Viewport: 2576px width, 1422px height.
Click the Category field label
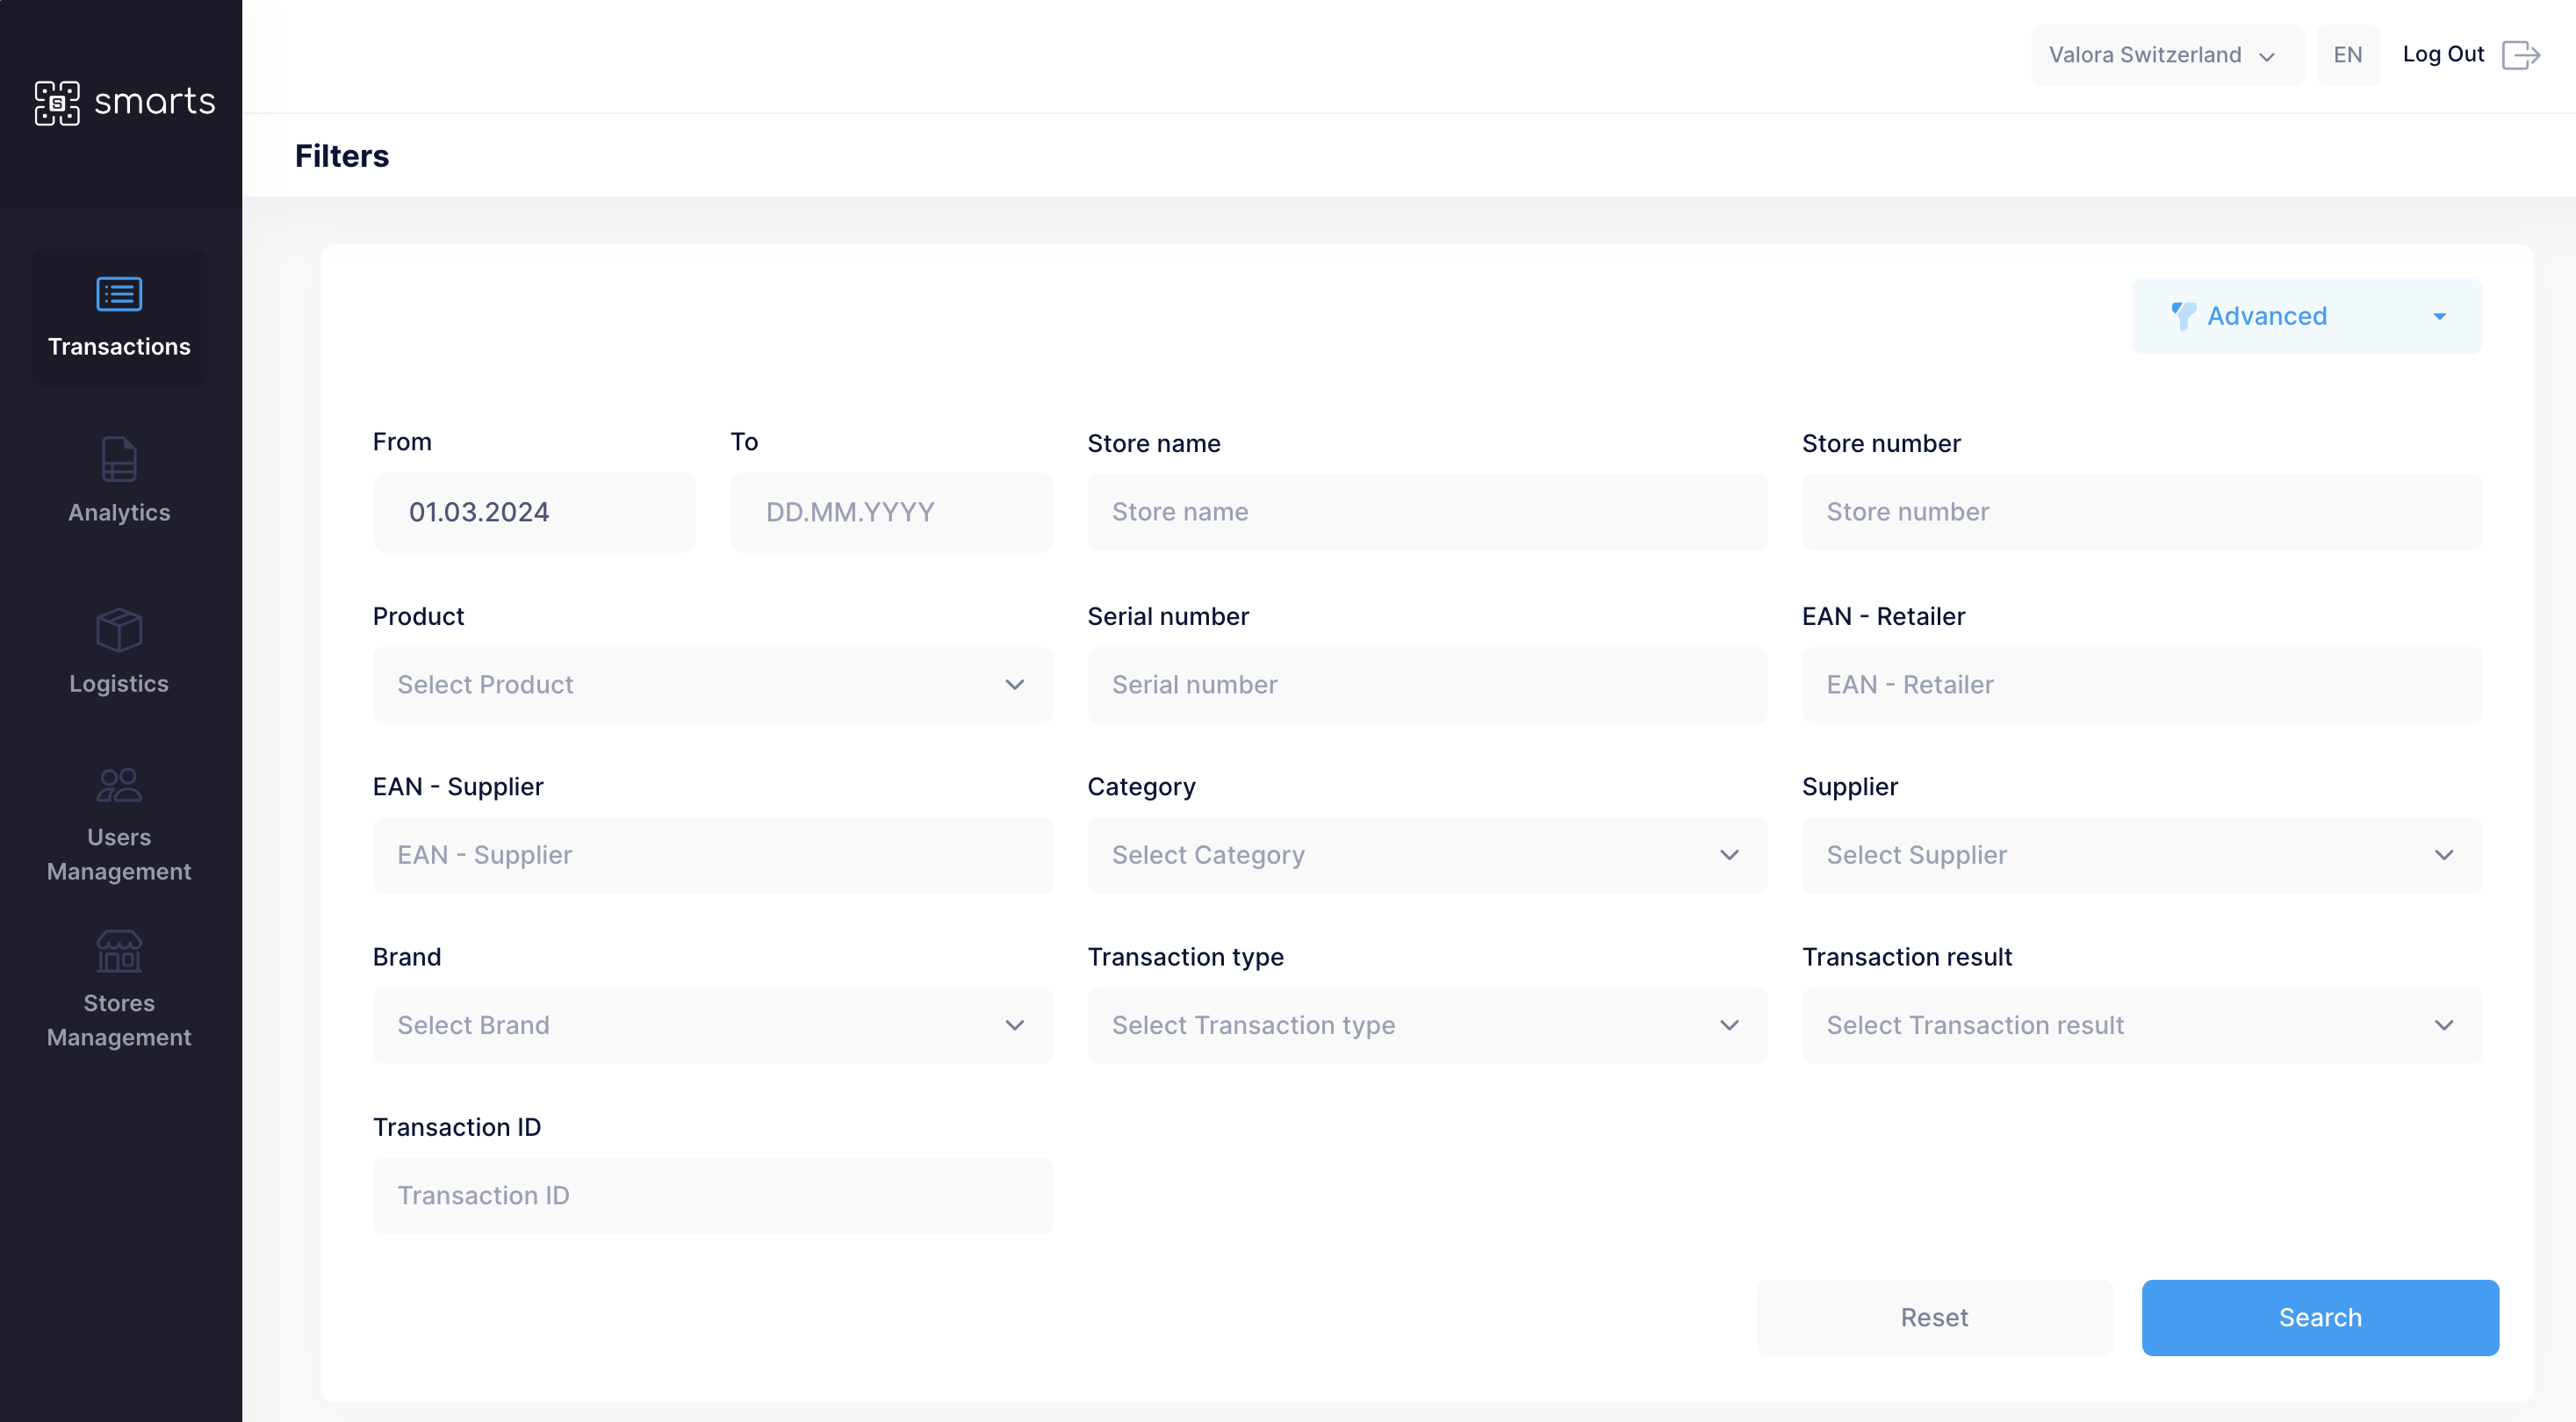(x=1141, y=787)
